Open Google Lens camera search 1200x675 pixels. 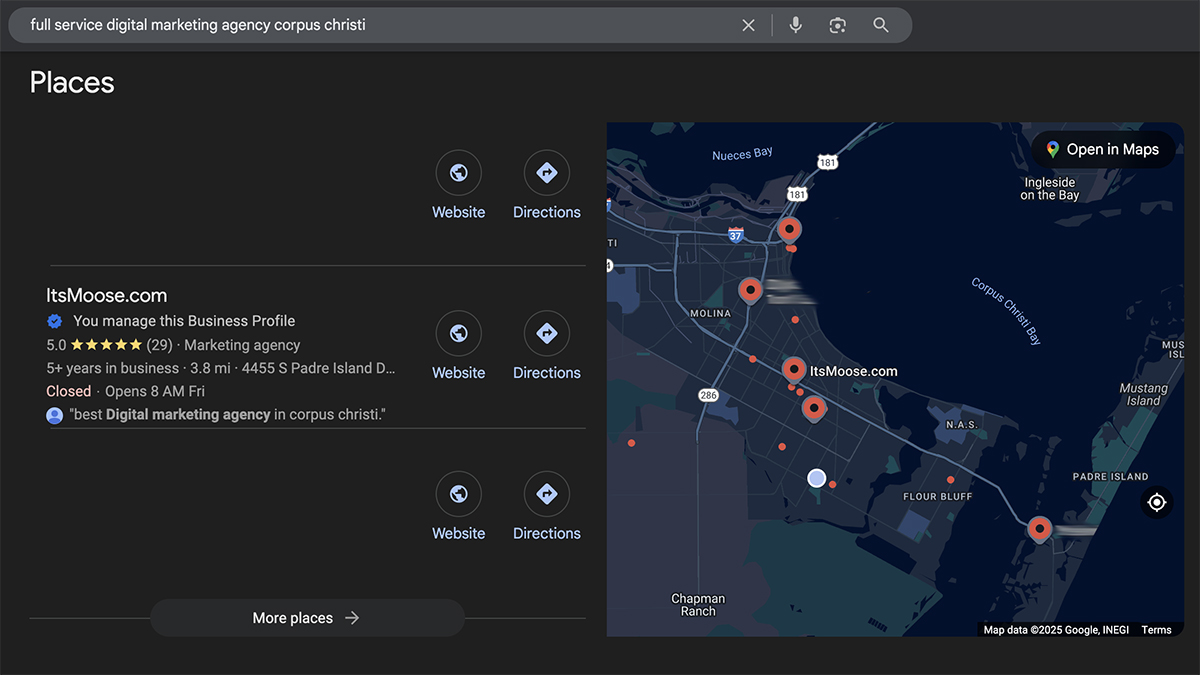[x=838, y=24]
